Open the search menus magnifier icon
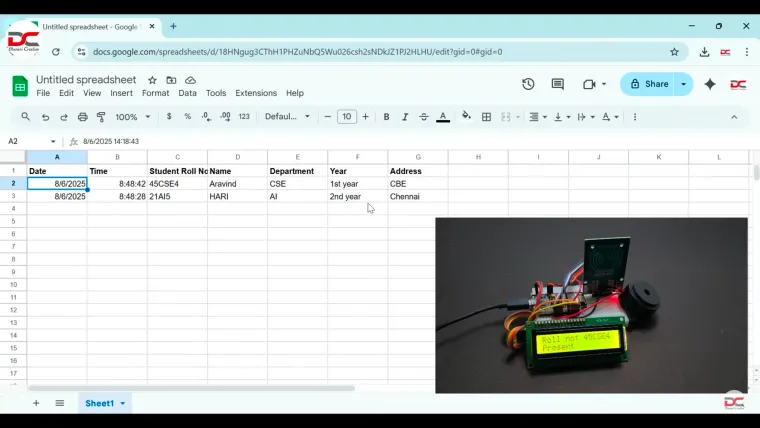The image size is (760, 428). 26,117
